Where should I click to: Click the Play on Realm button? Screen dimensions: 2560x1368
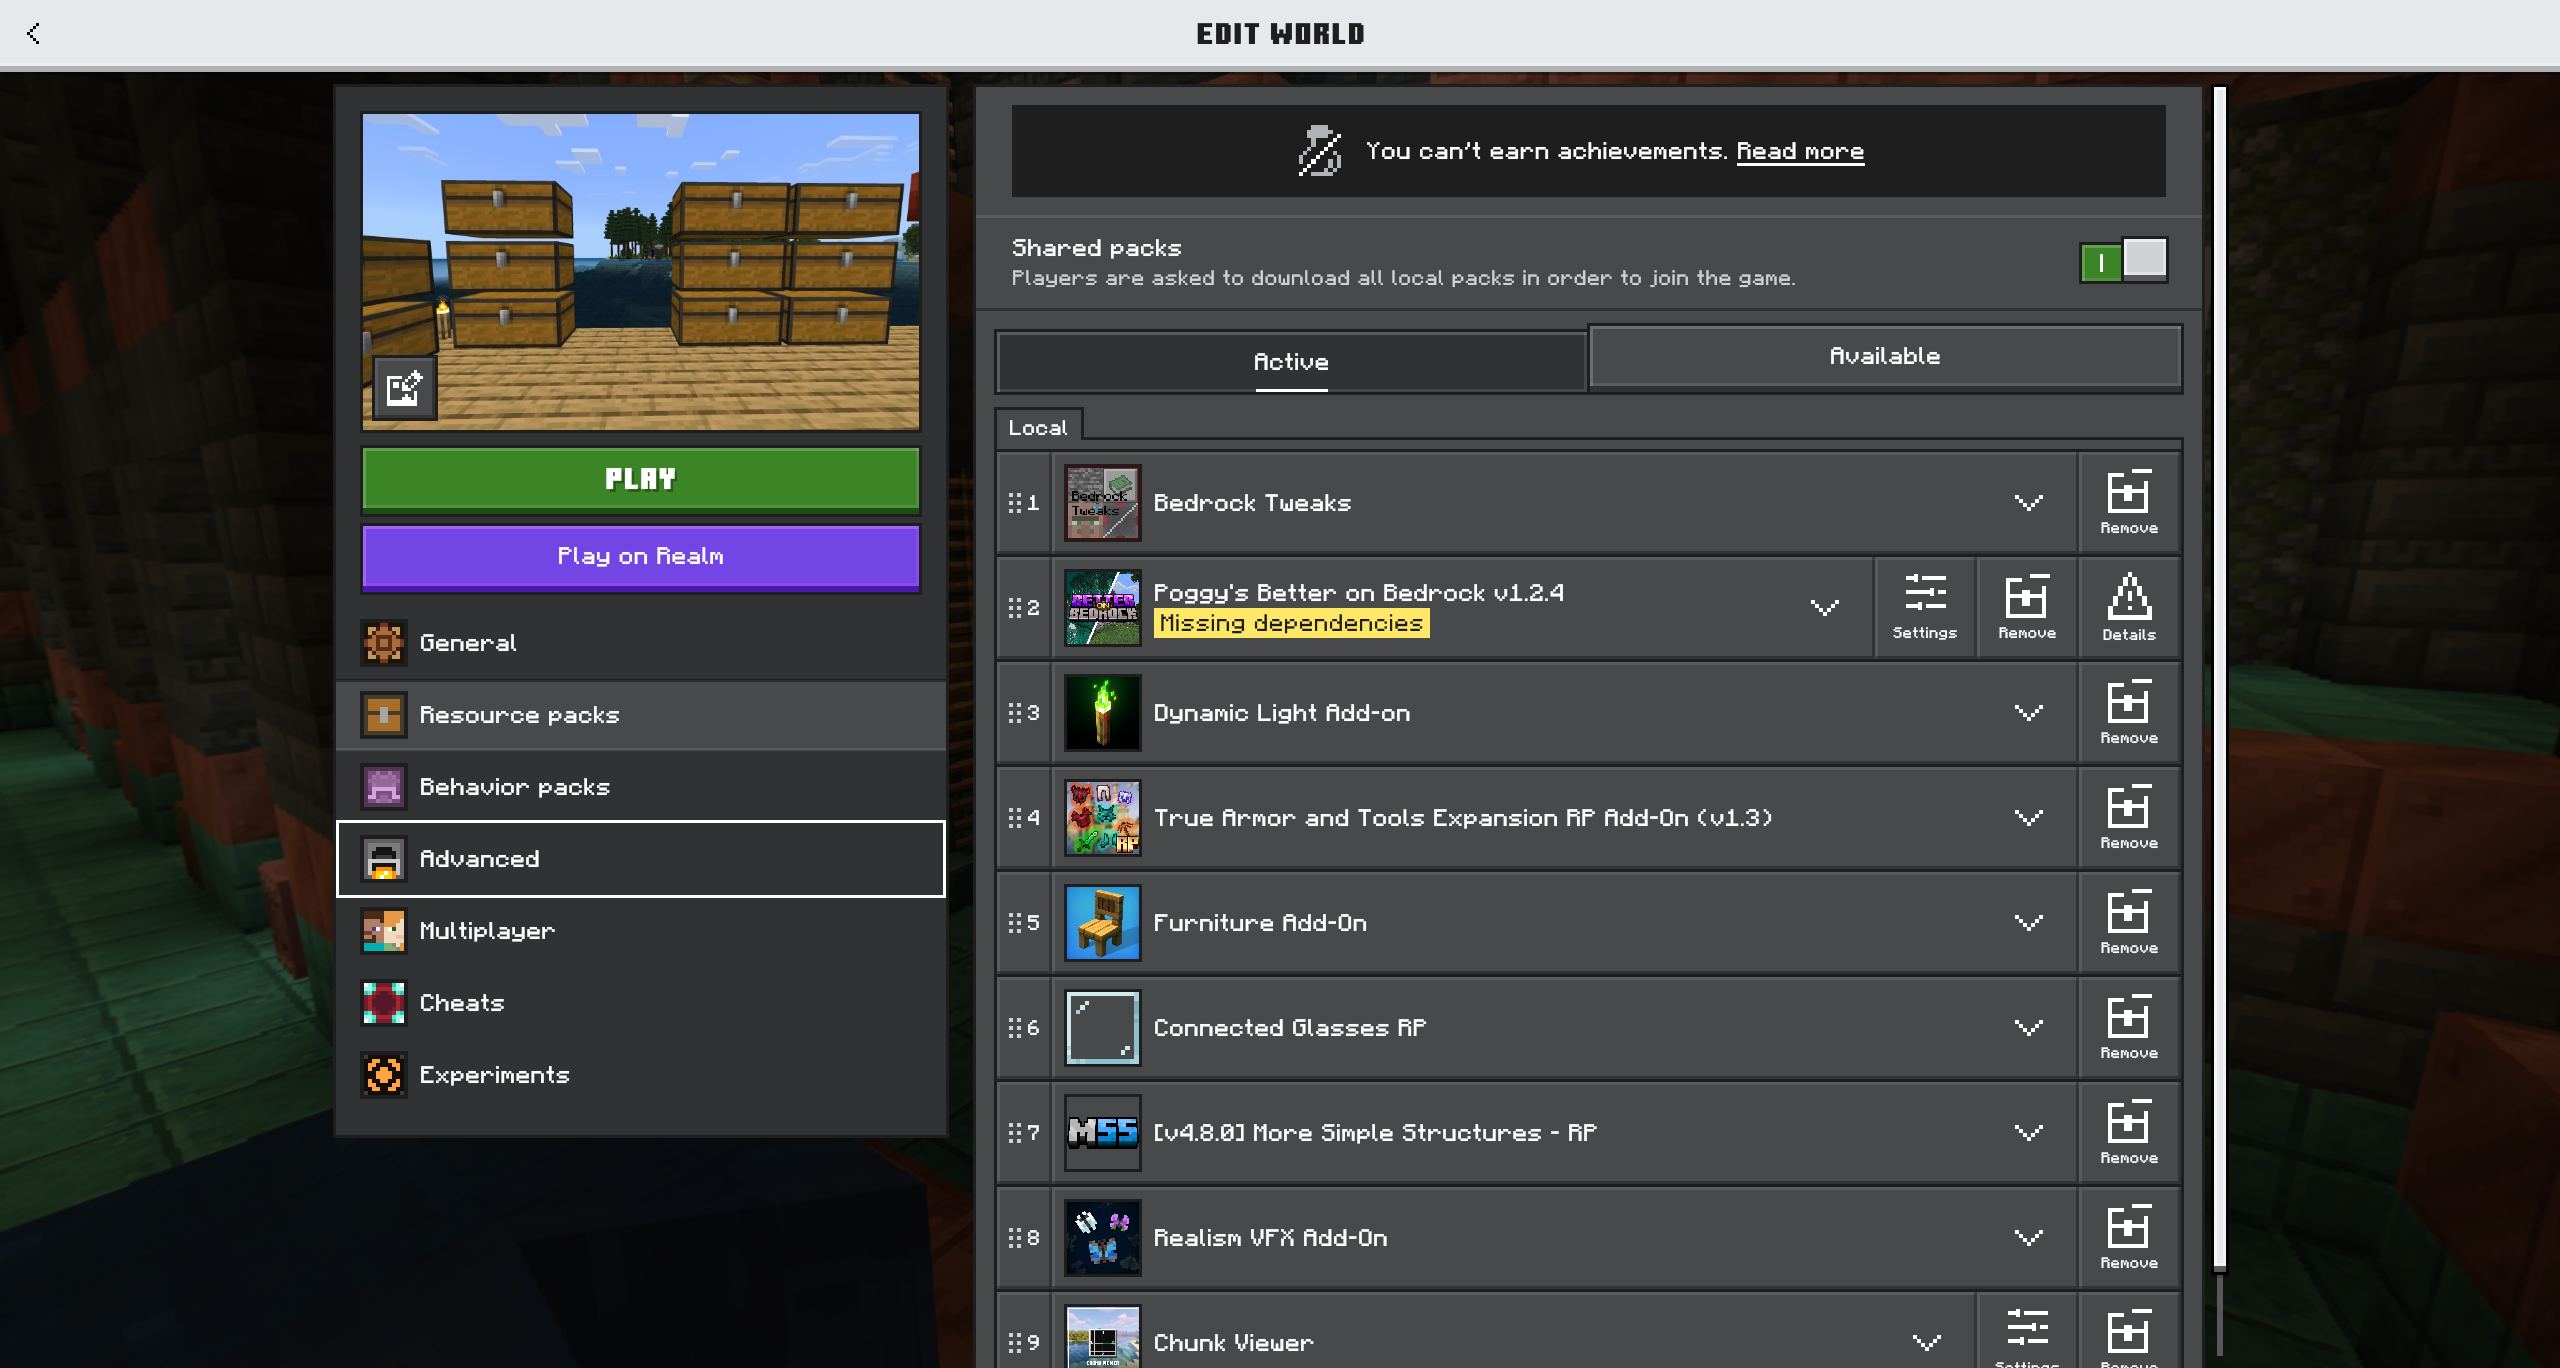click(x=640, y=556)
